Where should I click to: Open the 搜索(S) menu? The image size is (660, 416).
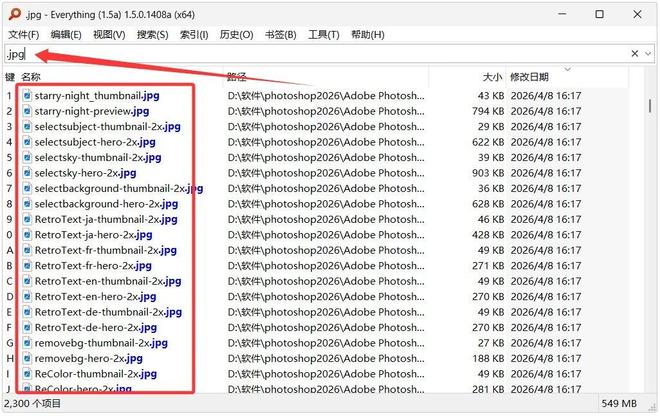pos(152,35)
